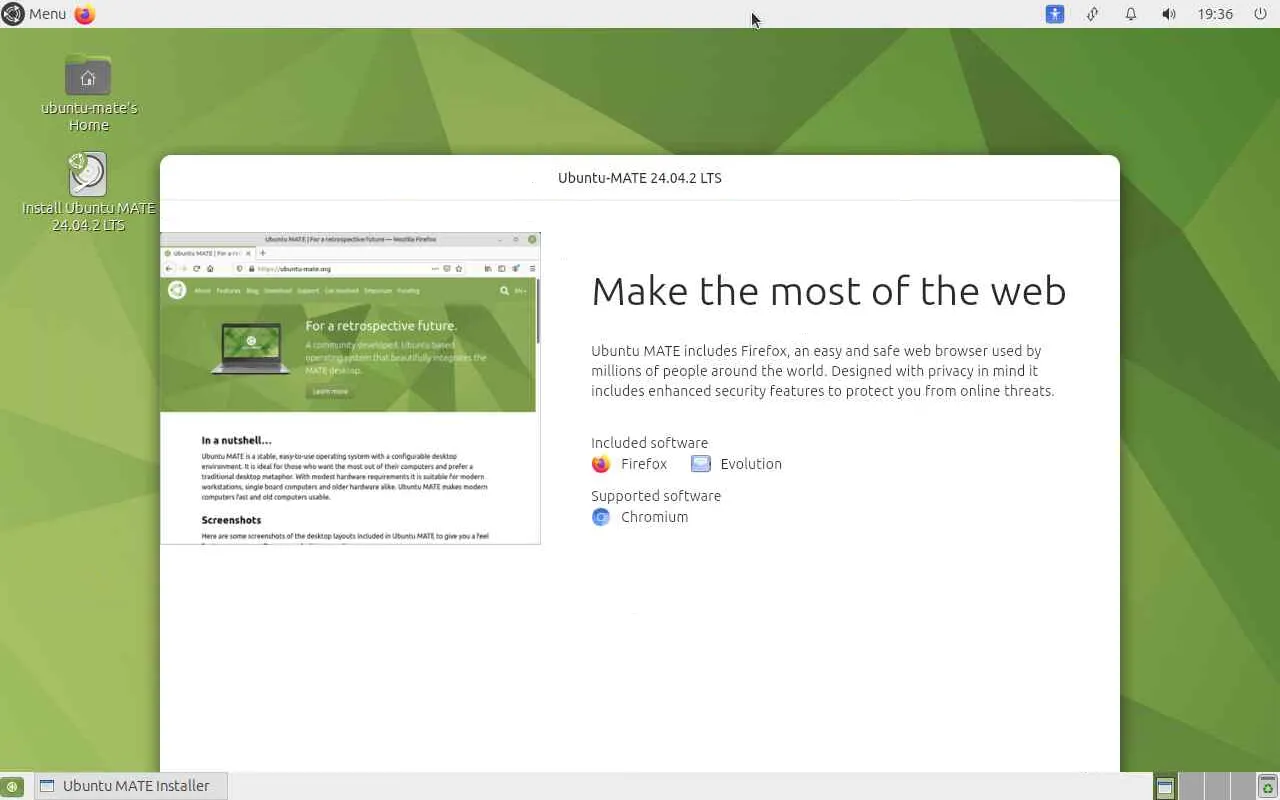The image size is (1280, 800).
Task: Click the Firefox icon under Included software
Action: coord(601,464)
